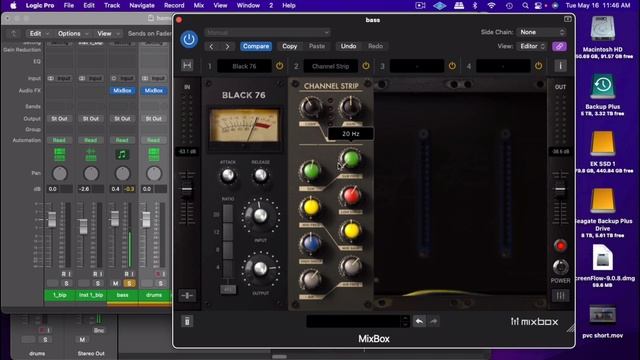Screen dimensions: 640x360
Task: Click the trash icon in MixBox footer
Action: pos(187,321)
